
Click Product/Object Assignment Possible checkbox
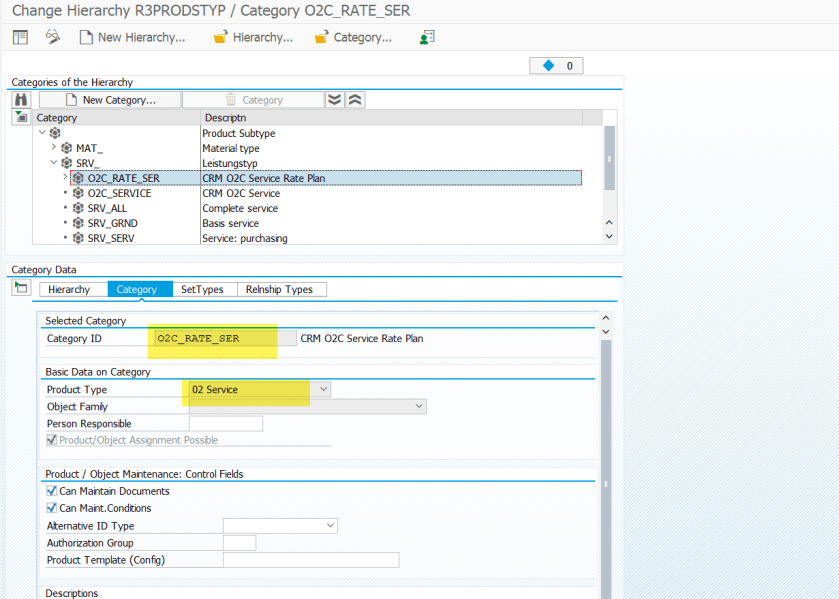52,440
